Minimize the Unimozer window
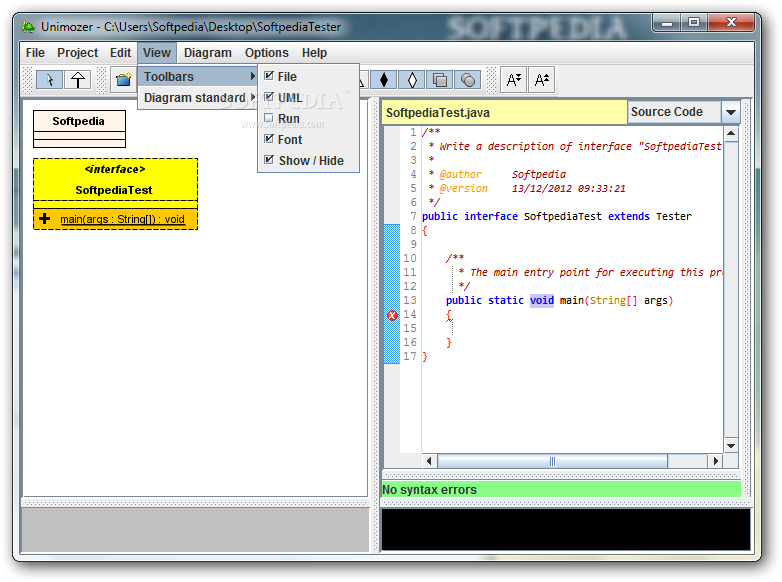This screenshot has height=582, width=782. click(667, 23)
